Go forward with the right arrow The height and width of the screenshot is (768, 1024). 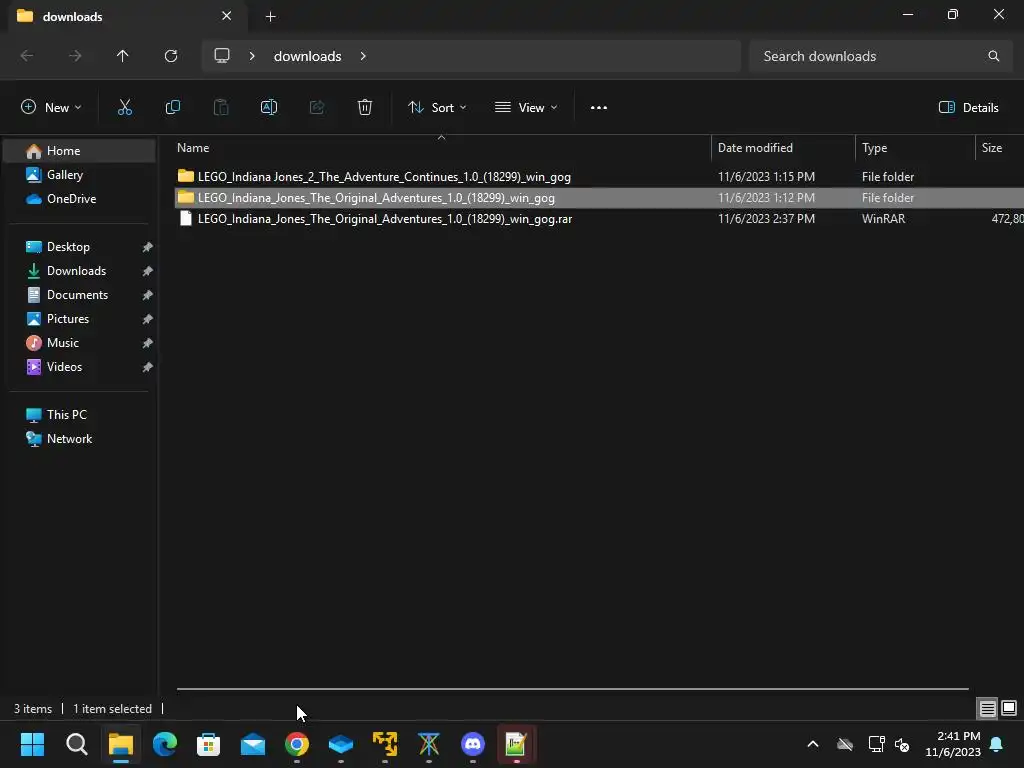[75, 56]
